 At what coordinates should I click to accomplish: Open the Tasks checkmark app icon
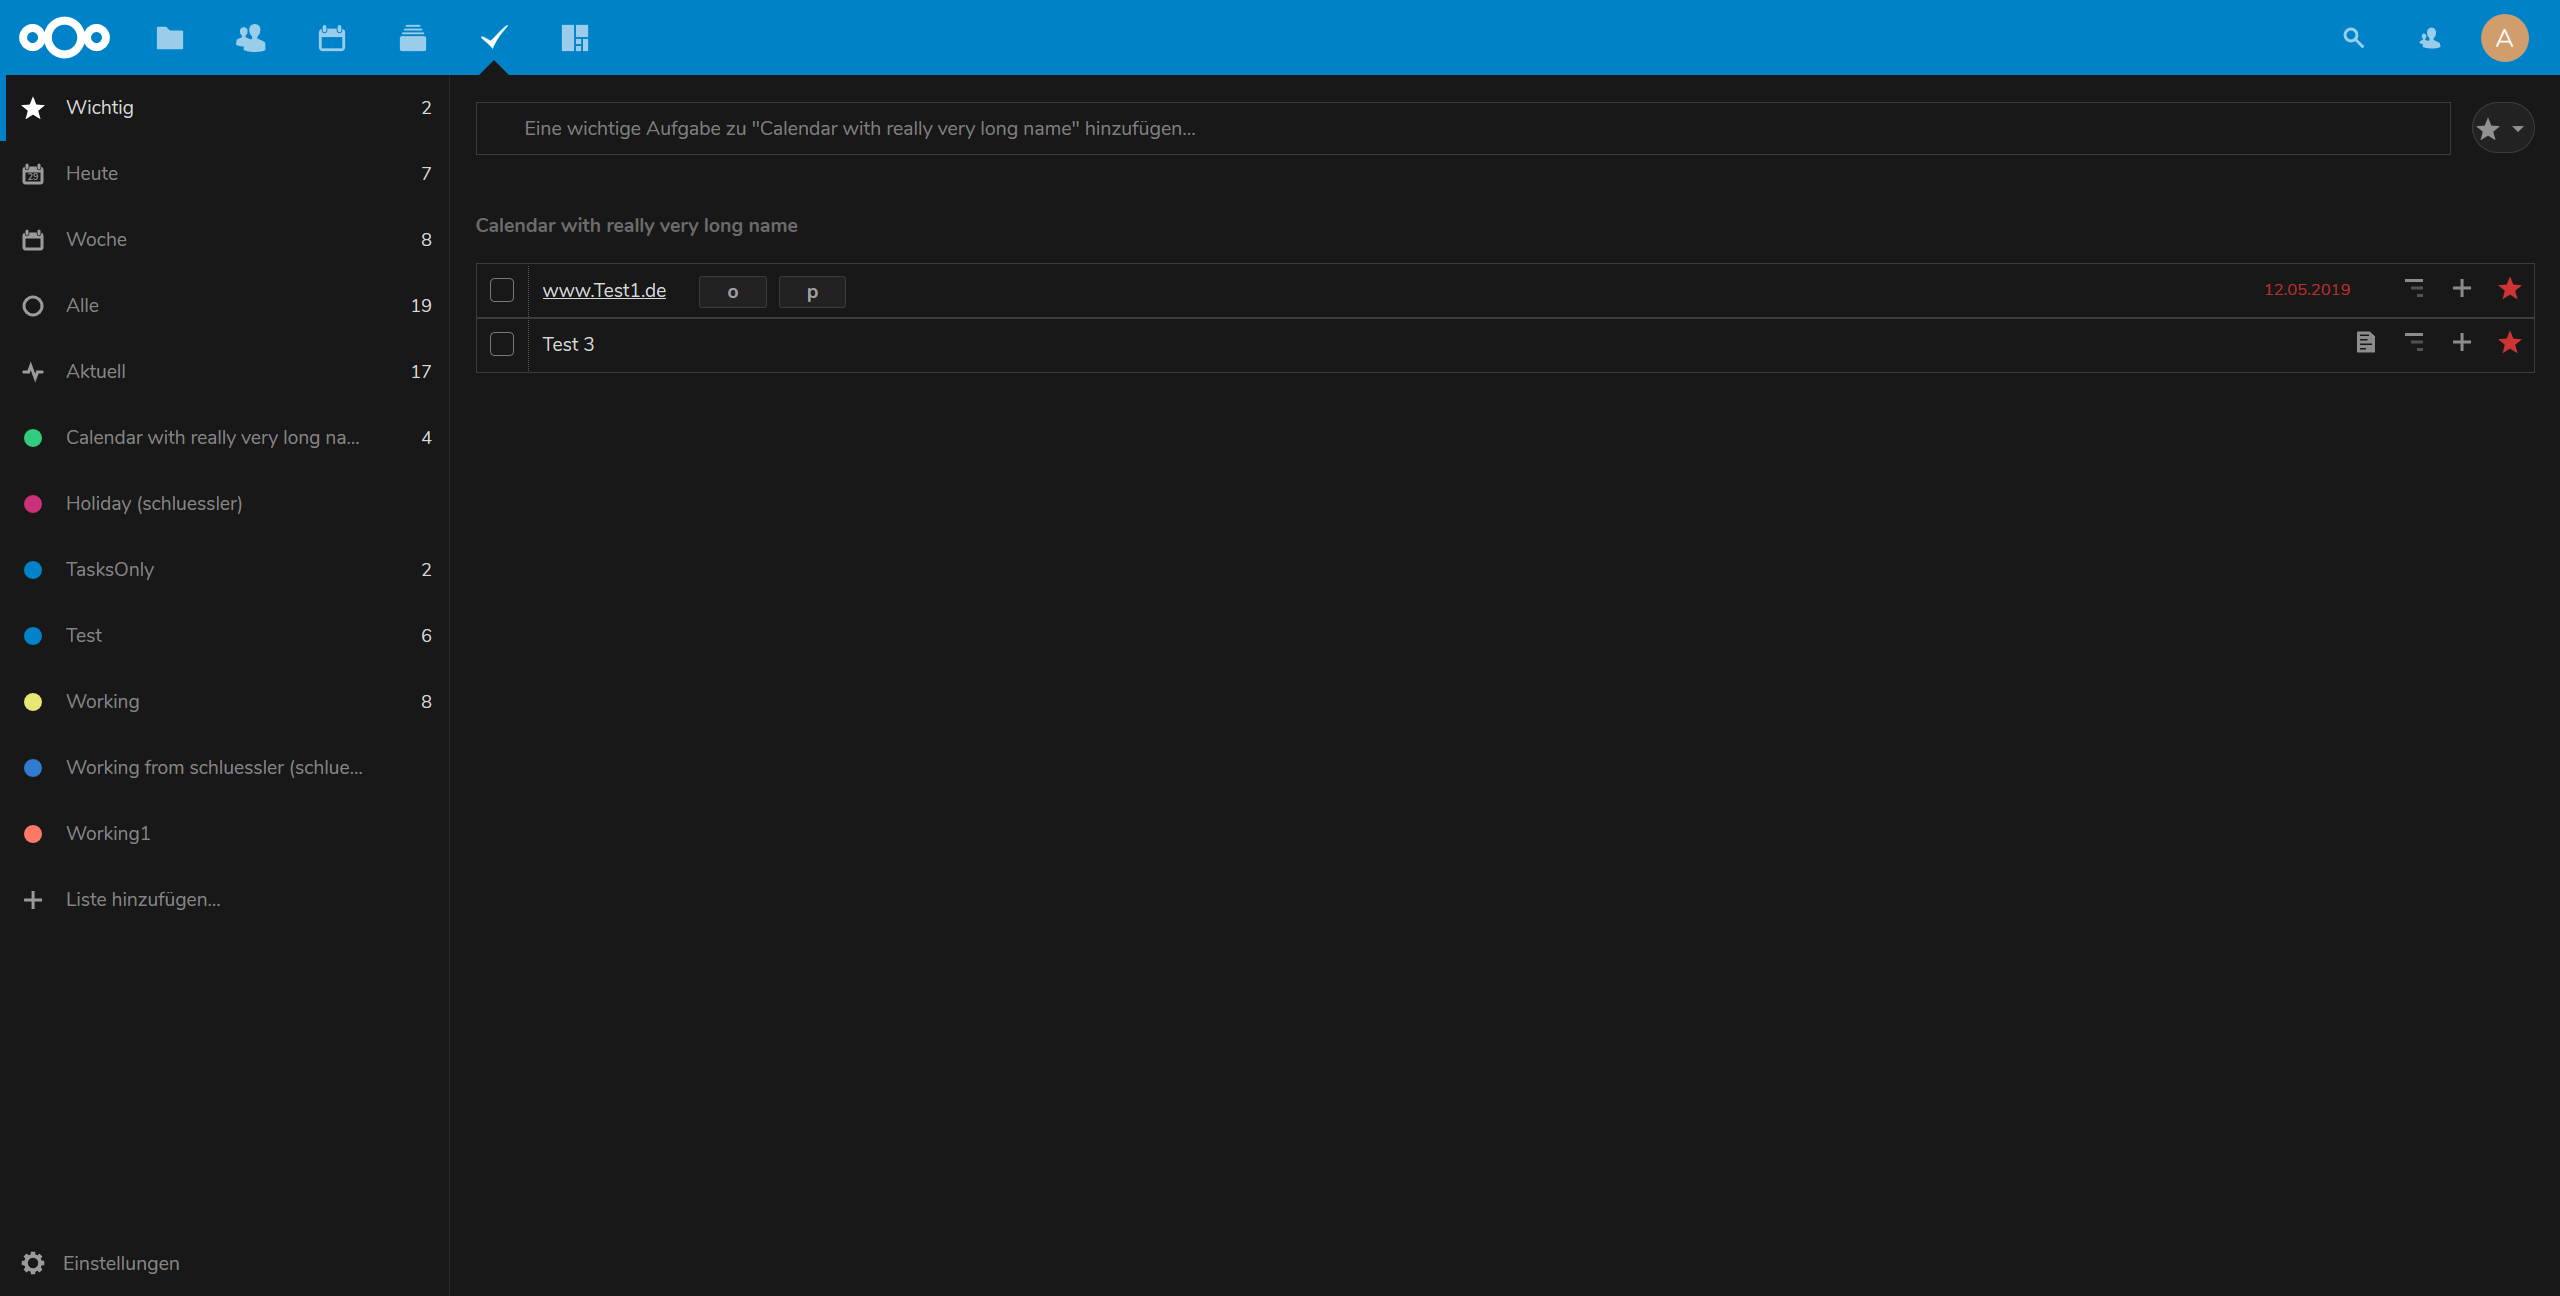(x=494, y=38)
